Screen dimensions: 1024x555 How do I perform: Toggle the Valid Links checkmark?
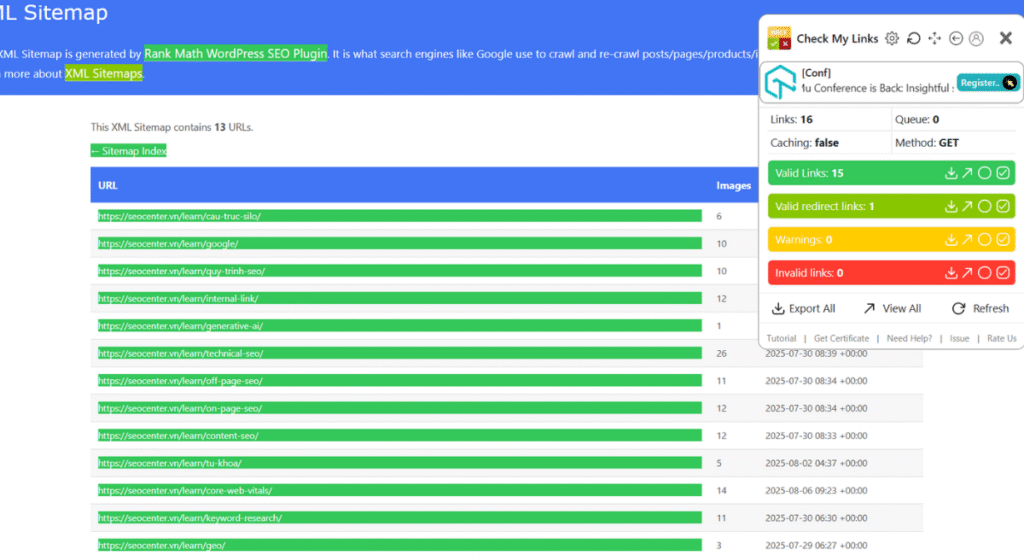1003,173
